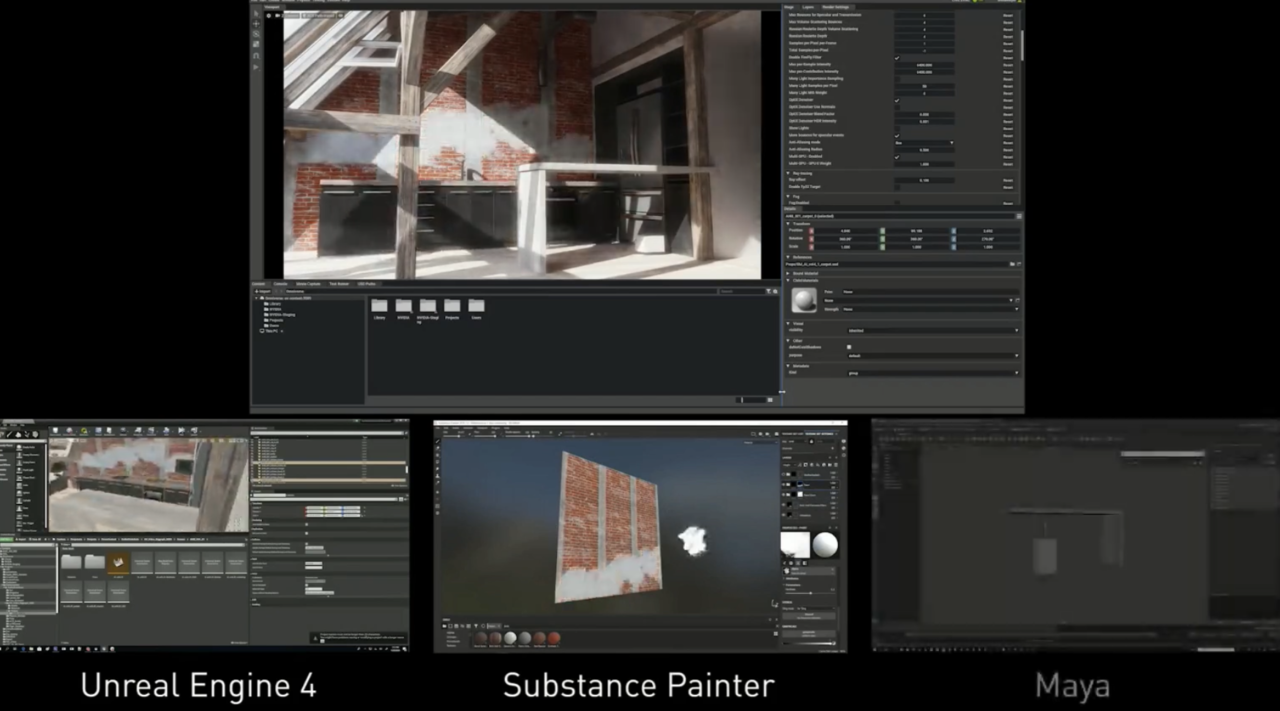The height and width of the screenshot is (711, 1280).
Task: Open the visibility dropdown set to inherited
Action: (x=932, y=330)
